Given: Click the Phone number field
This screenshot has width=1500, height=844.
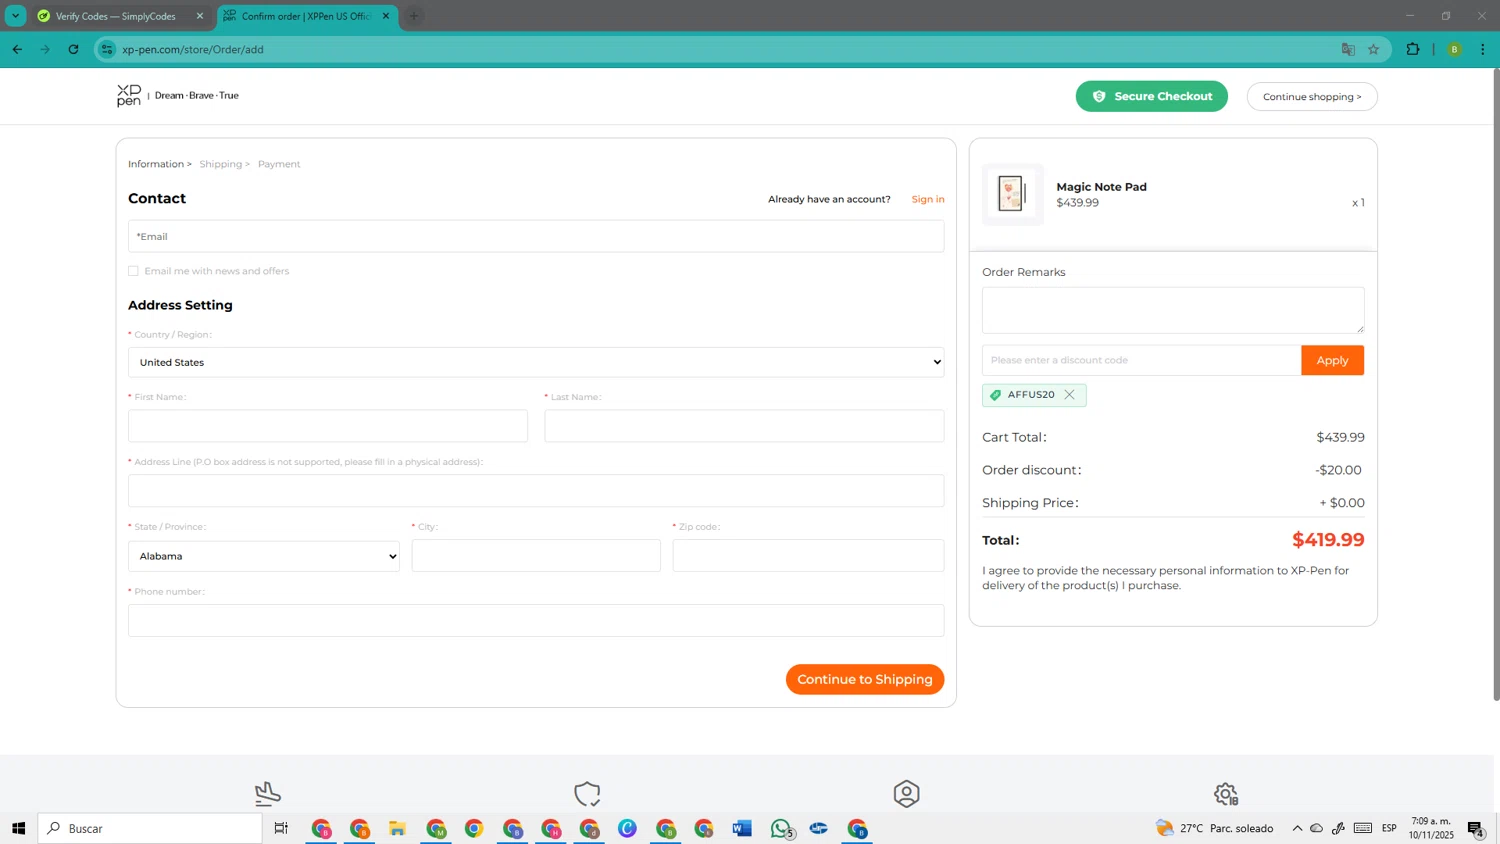Looking at the screenshot, I should [x=536, y=620].
